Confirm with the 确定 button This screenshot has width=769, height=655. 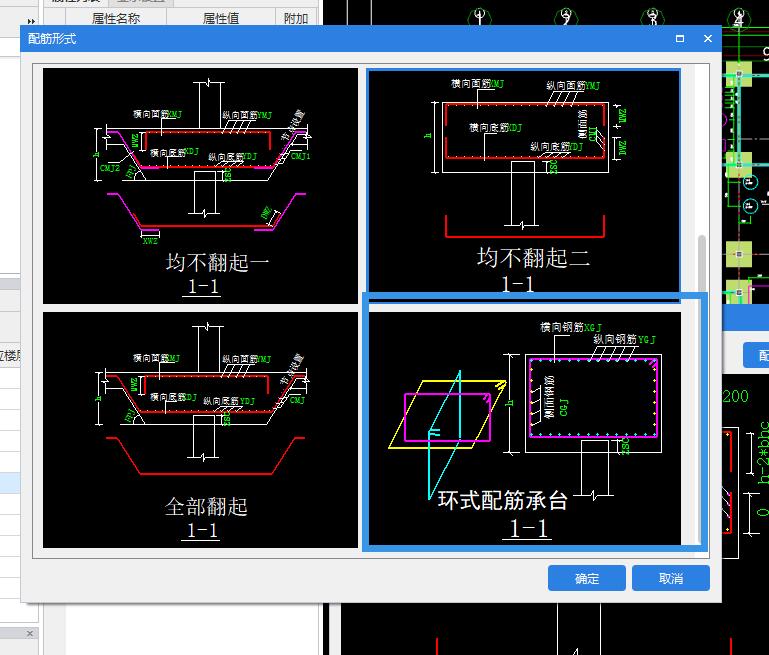pyautogui.click(x=587, y=579)
